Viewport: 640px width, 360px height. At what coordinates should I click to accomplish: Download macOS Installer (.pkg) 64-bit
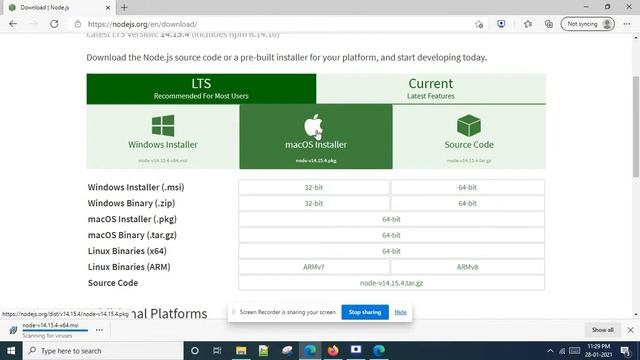391,219
